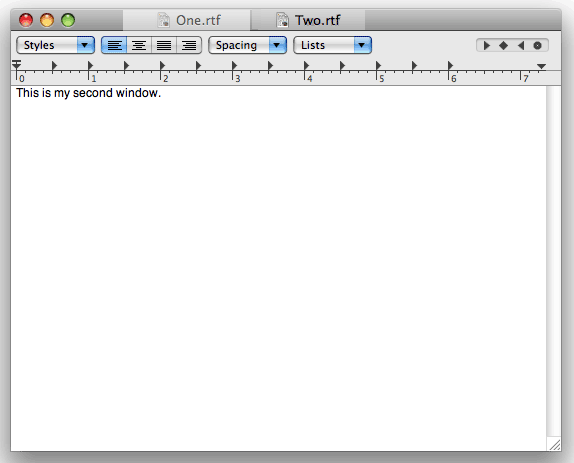This screenshot has width=574, height=463.
Task: Select the right tab stop icon
Action: (521, 45)
